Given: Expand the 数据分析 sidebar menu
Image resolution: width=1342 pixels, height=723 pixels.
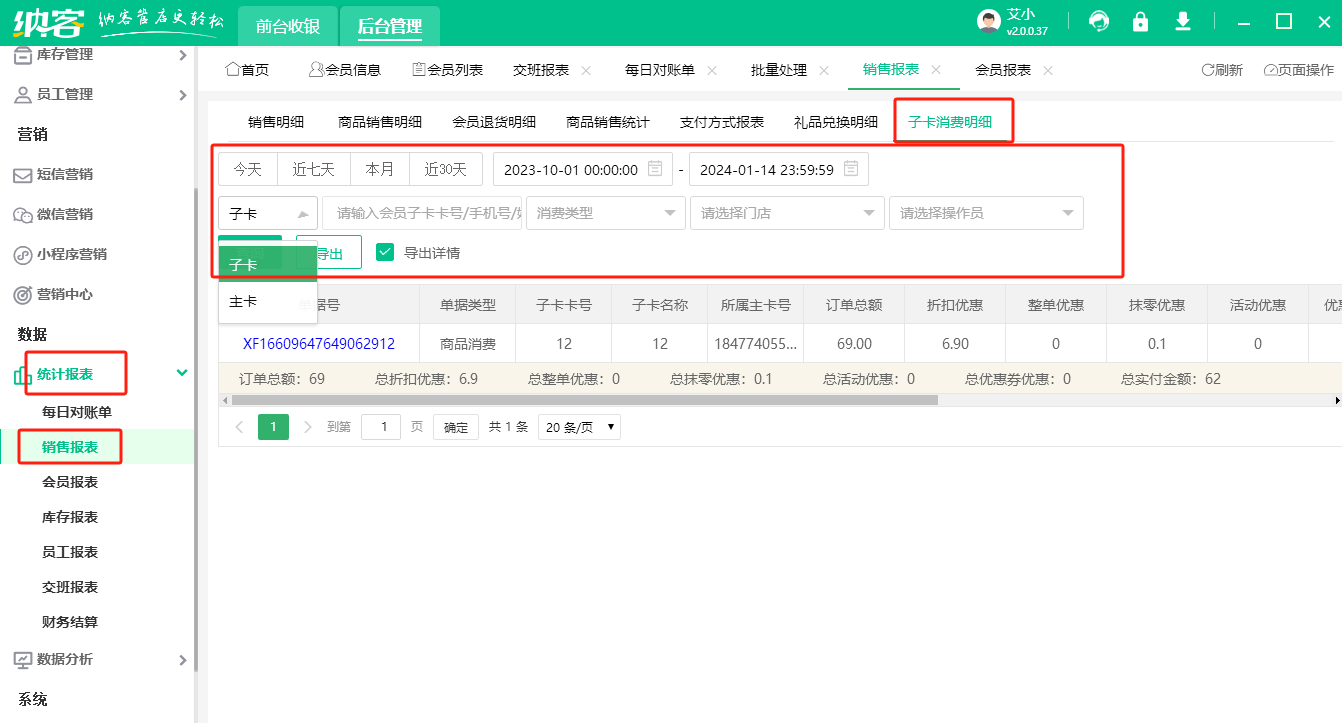Looking at the screenshot, I should click(98, 659).
